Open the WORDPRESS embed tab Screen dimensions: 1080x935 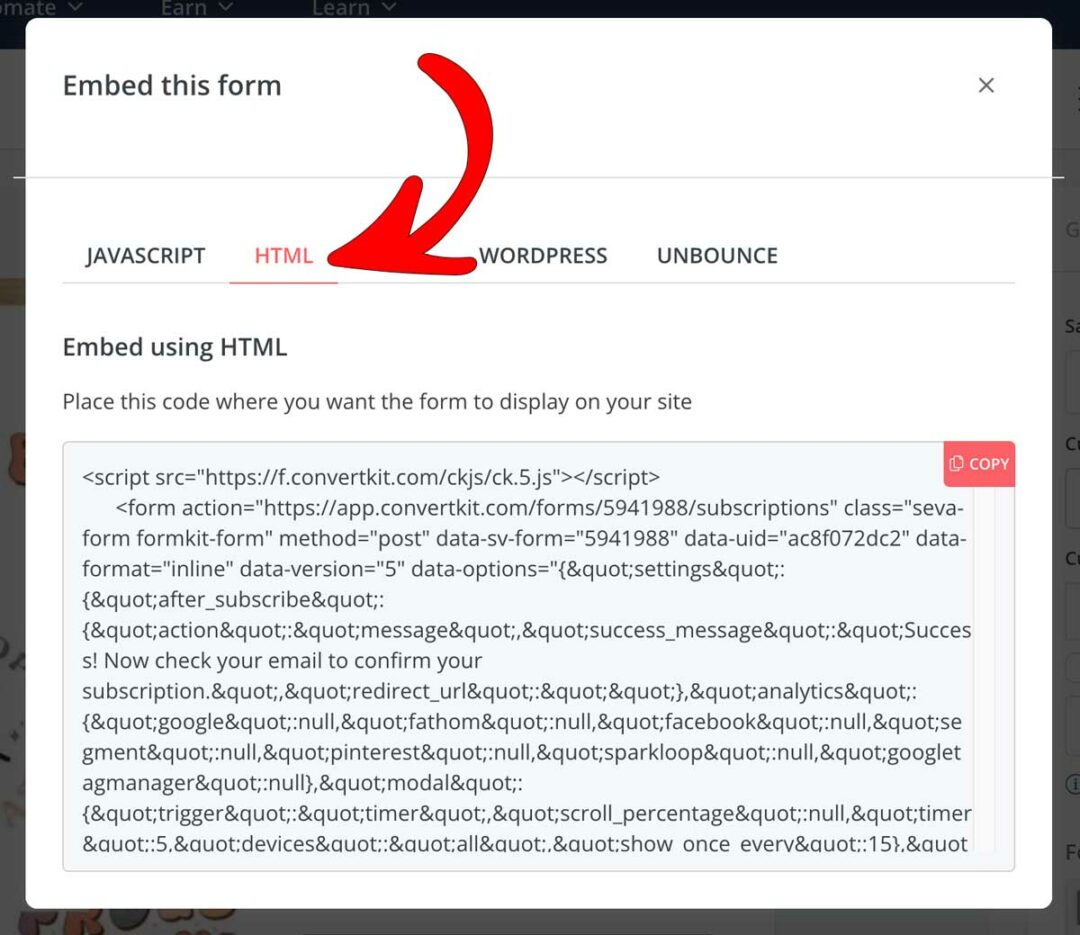pyautogui.click(x=543, y=256)
